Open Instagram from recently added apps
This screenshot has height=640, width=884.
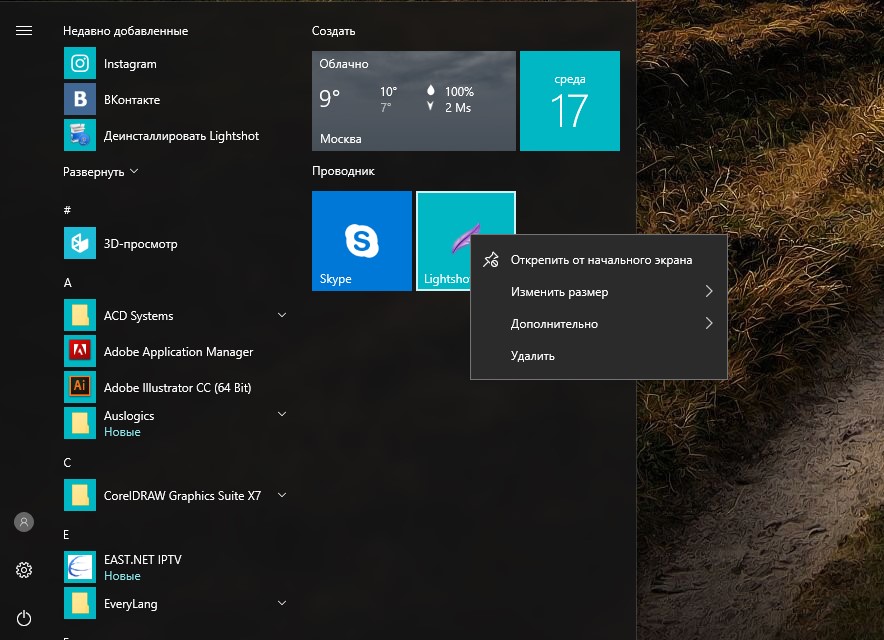pos(130,64)
